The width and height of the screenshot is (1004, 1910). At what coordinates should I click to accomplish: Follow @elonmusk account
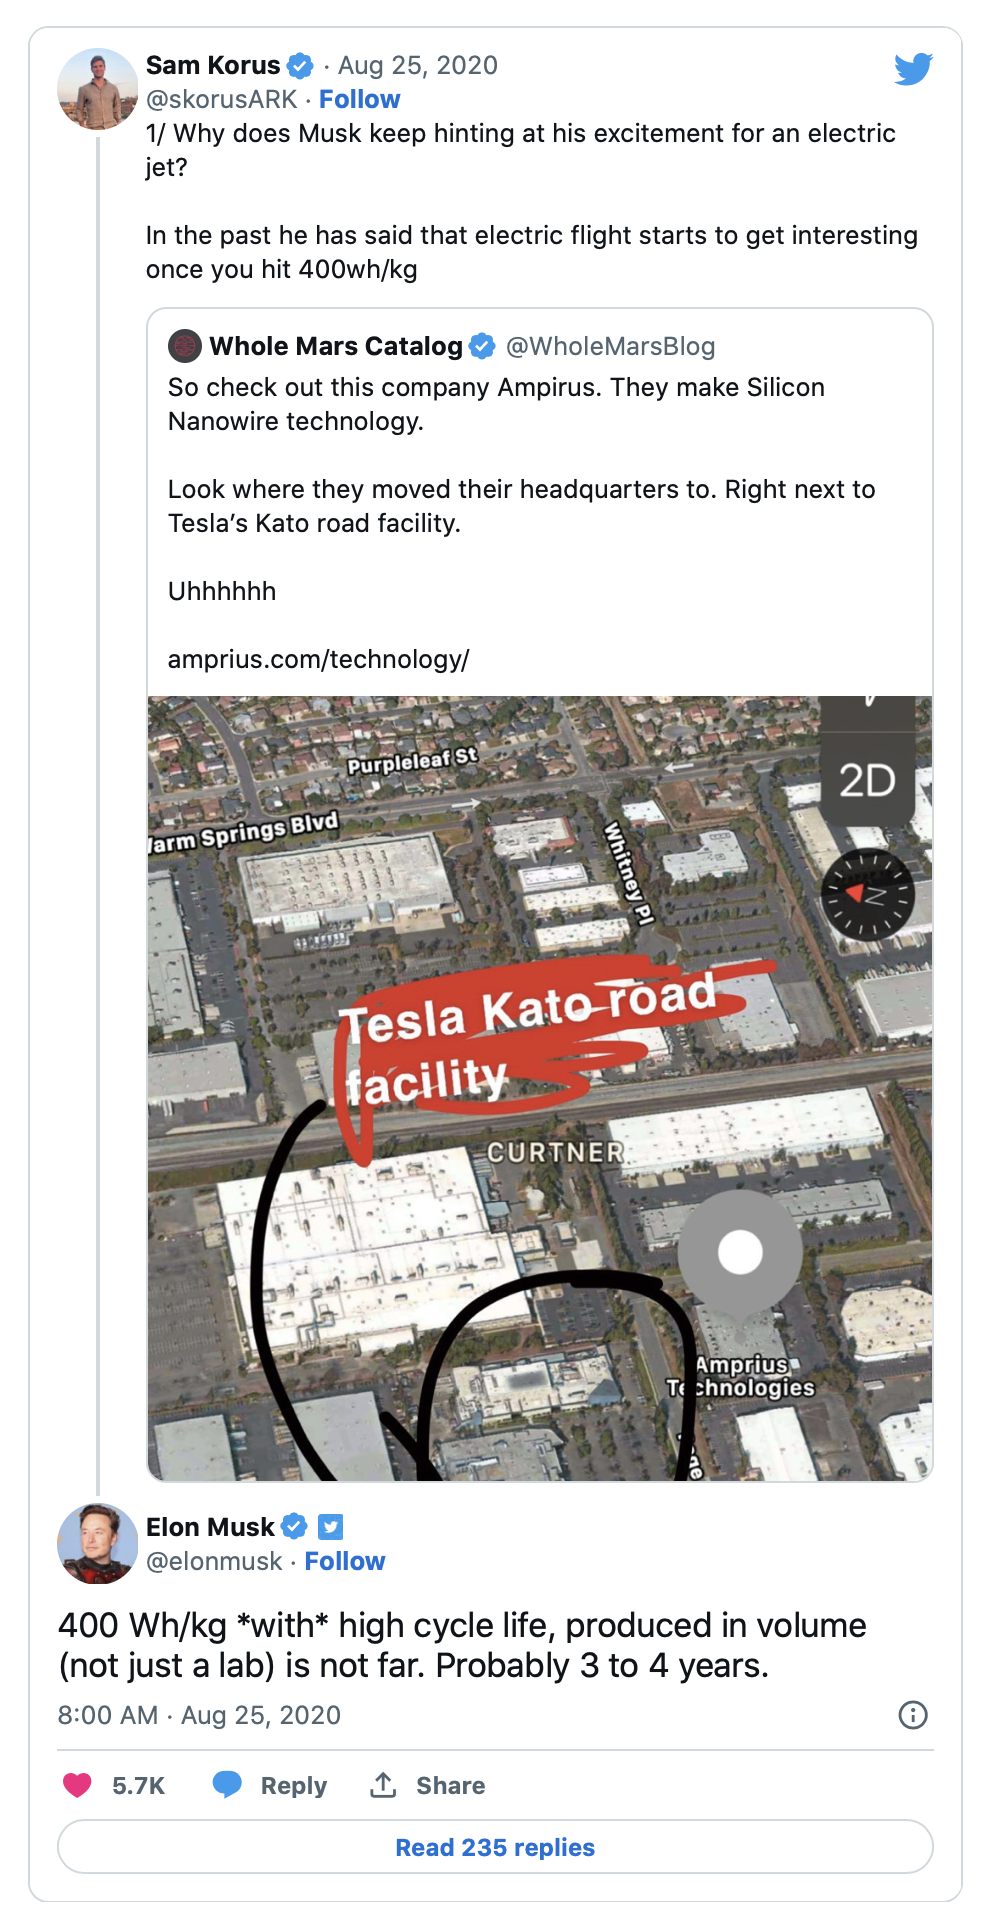coord(345,1561)
